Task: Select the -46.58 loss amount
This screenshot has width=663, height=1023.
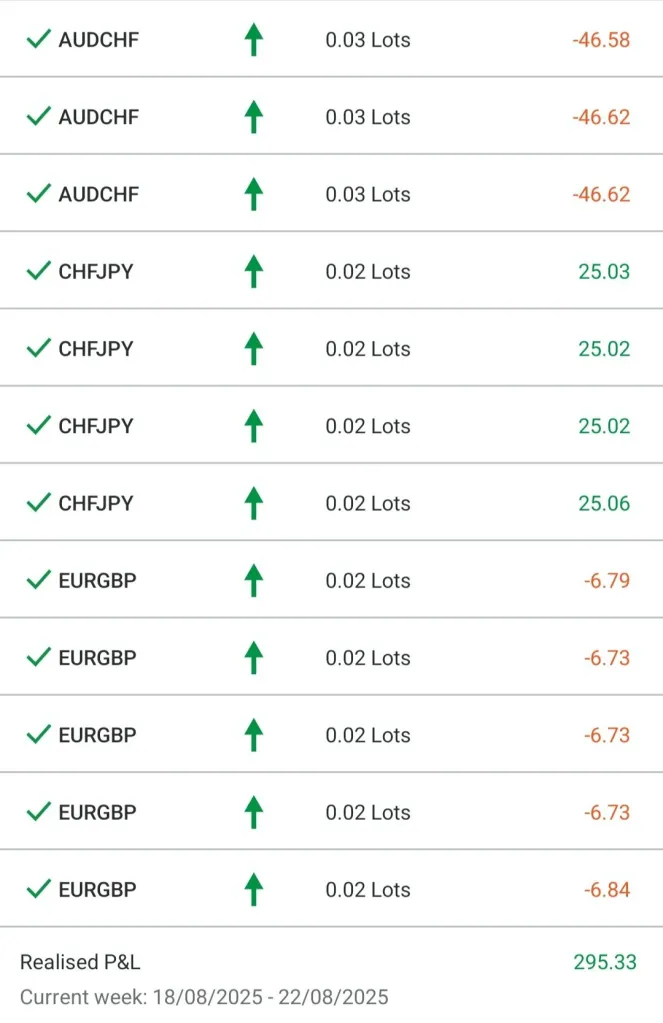Action: pyautogui.click(x=601, y=40)
